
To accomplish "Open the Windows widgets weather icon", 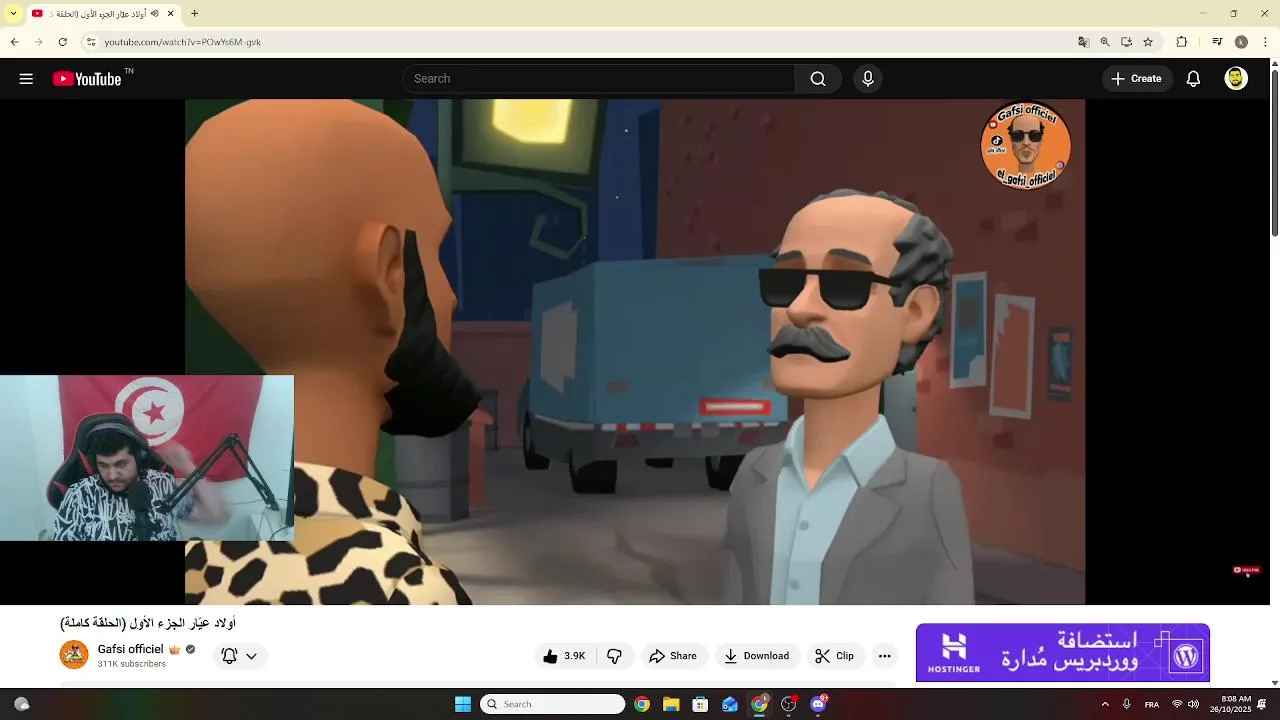I will click(21, 704).
